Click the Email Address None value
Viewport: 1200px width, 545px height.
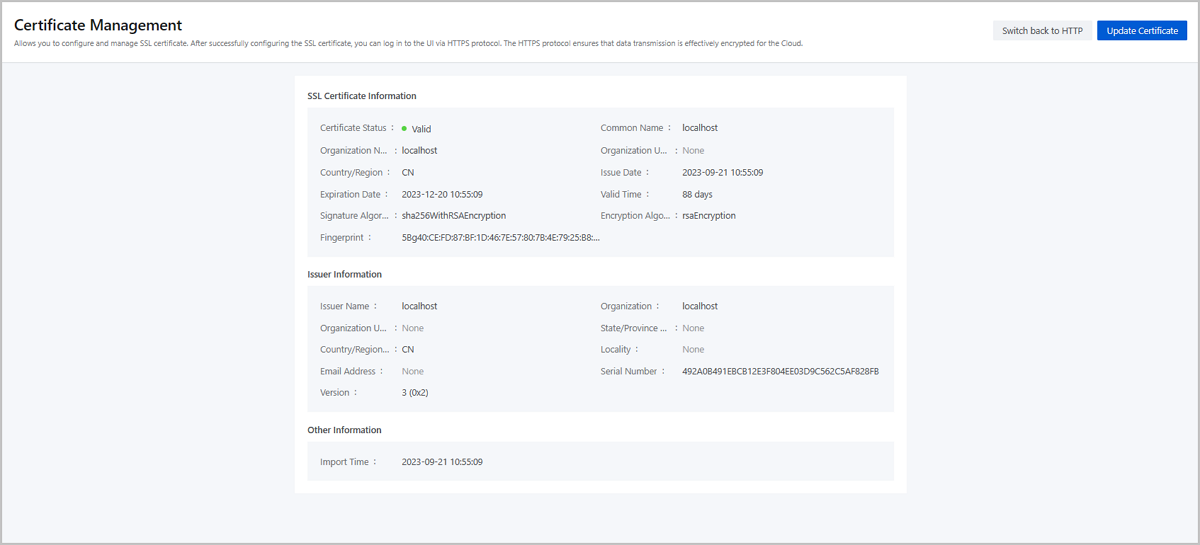tap(412, 372)
